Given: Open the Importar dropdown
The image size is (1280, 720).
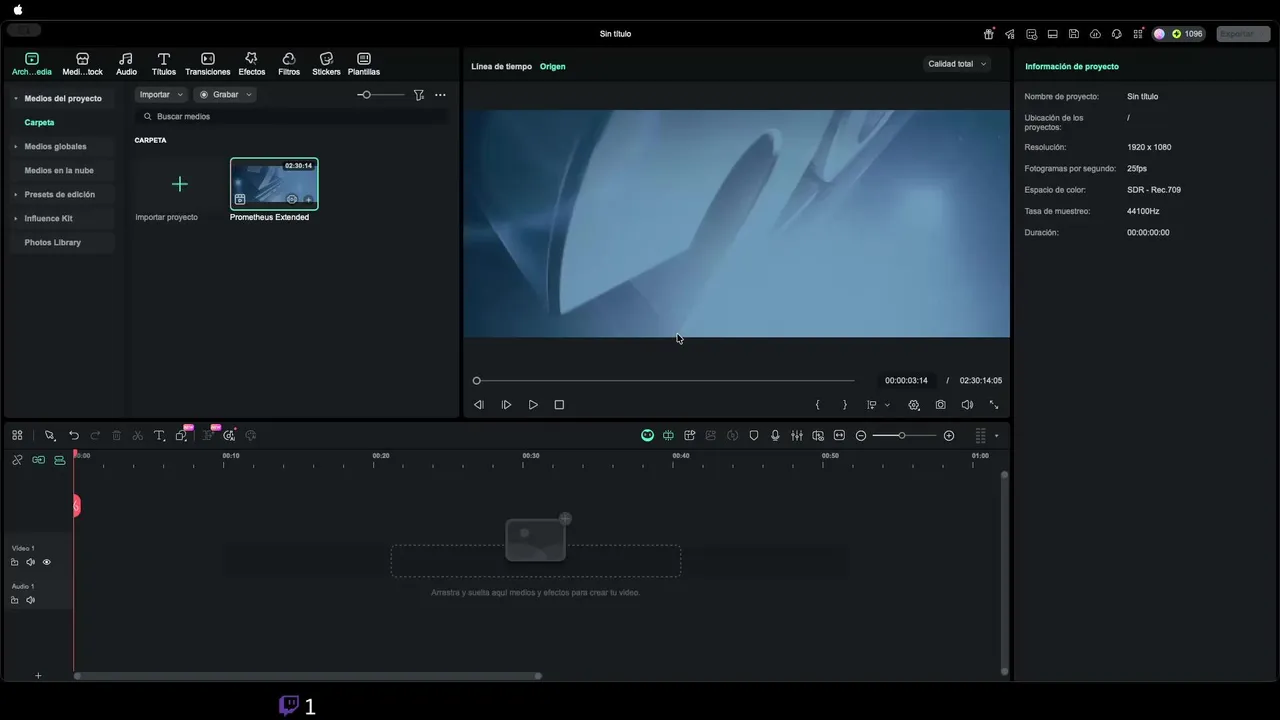Looking at the screenshot, I should [x=161, y=95].
